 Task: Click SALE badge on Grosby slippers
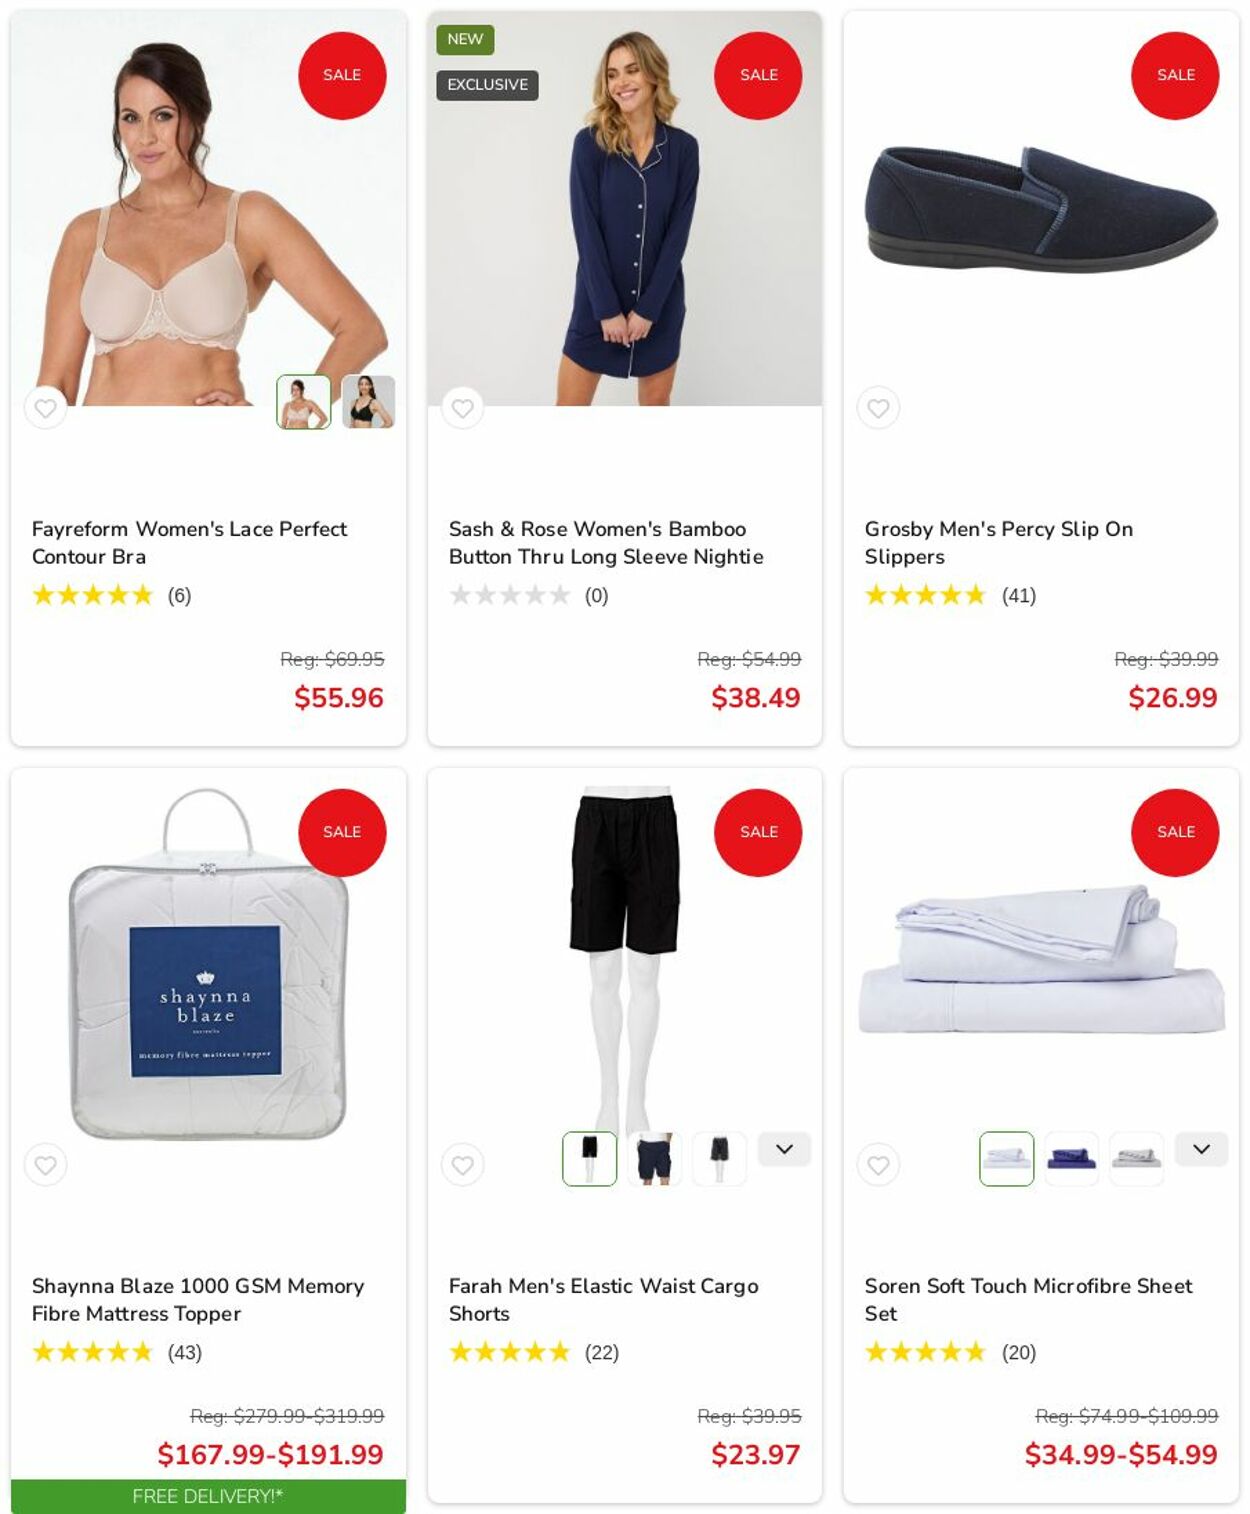pos(1175,75)
